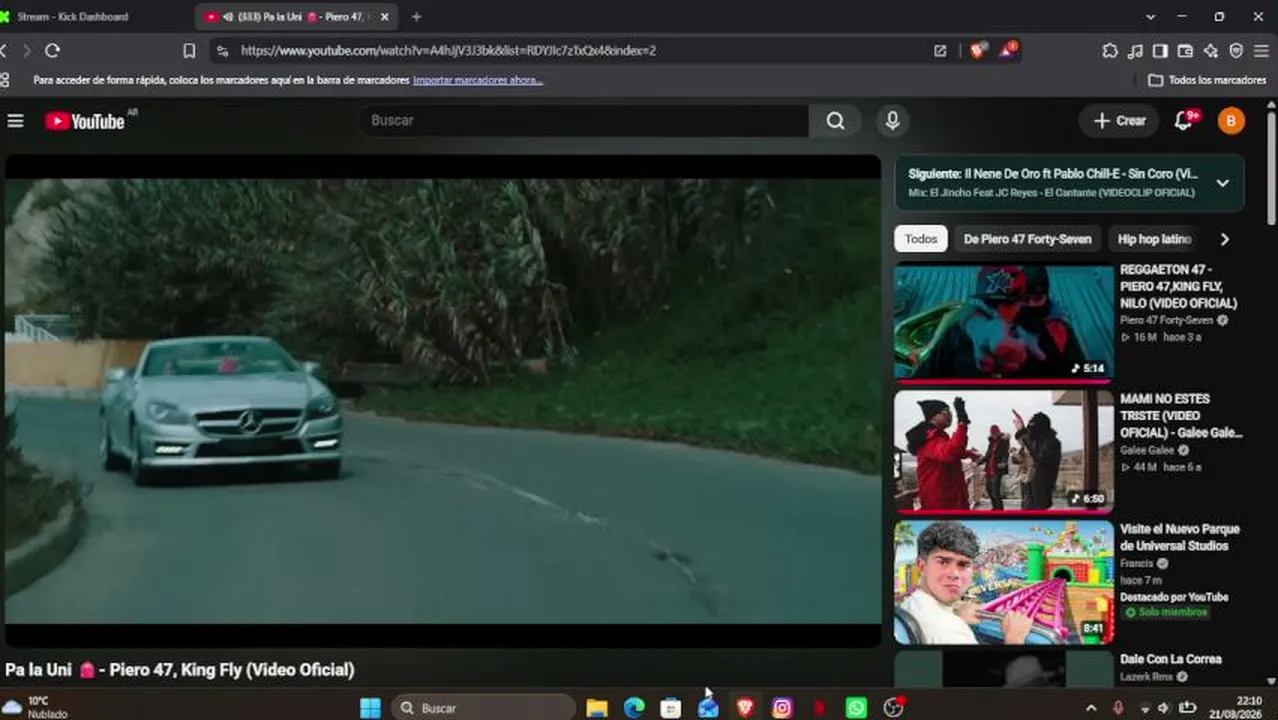Screen dimensions: 1278x720
Task: Open the Windows Start menu
Action: click(370, 708)
